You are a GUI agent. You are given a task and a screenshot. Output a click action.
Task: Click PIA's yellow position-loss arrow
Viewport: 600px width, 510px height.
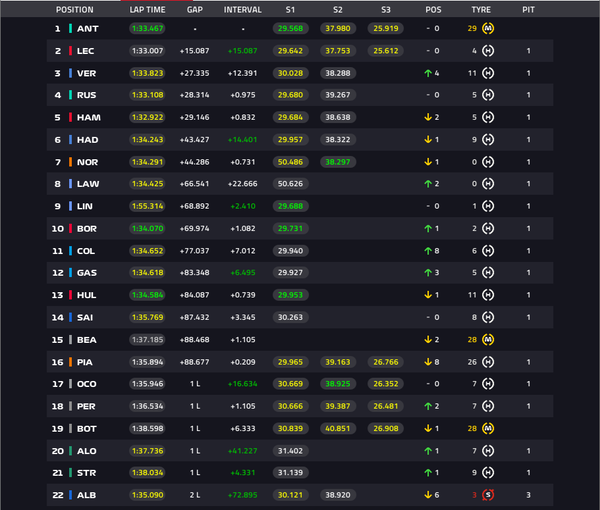click(x=428, y=362)
